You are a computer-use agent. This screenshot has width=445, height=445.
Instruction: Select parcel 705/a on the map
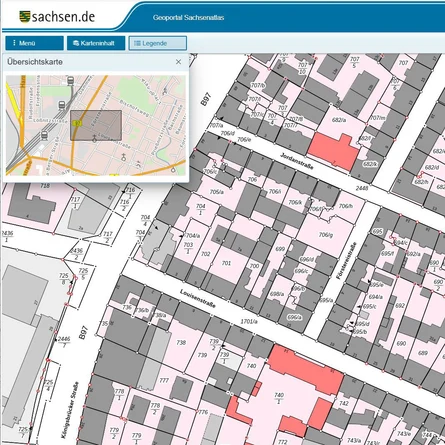click(x=217, y=192)
